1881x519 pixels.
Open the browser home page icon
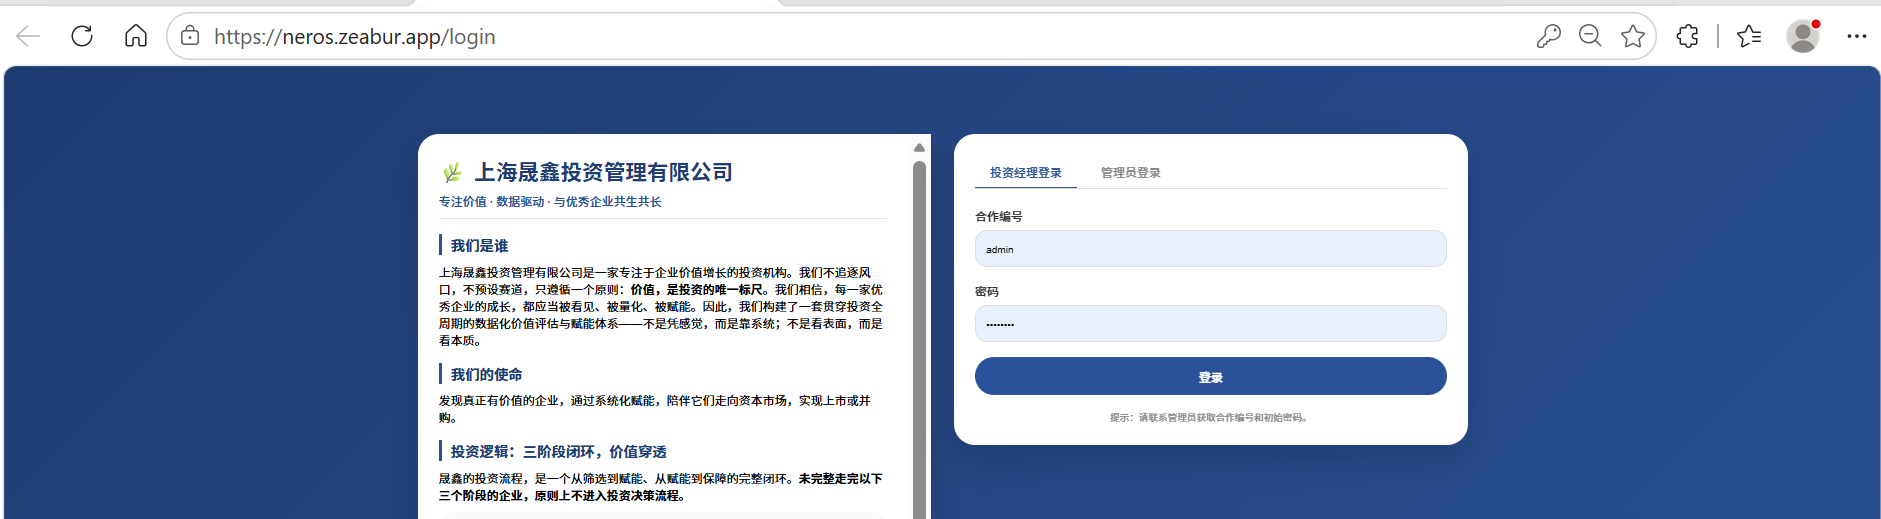(x=136, y=37)
